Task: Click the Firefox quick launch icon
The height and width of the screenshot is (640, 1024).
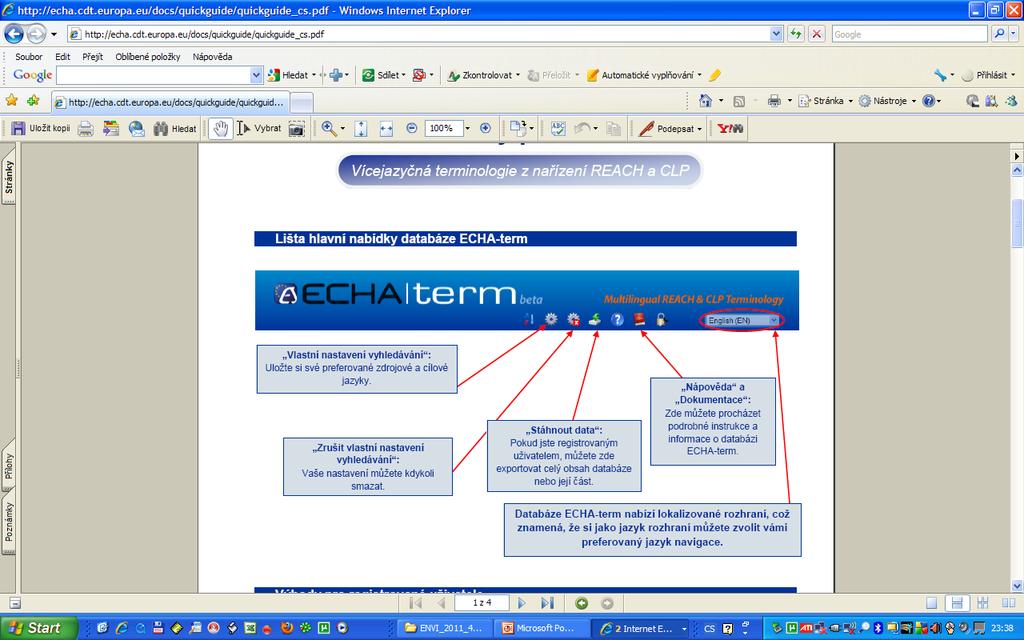Action: pos(286,628)
